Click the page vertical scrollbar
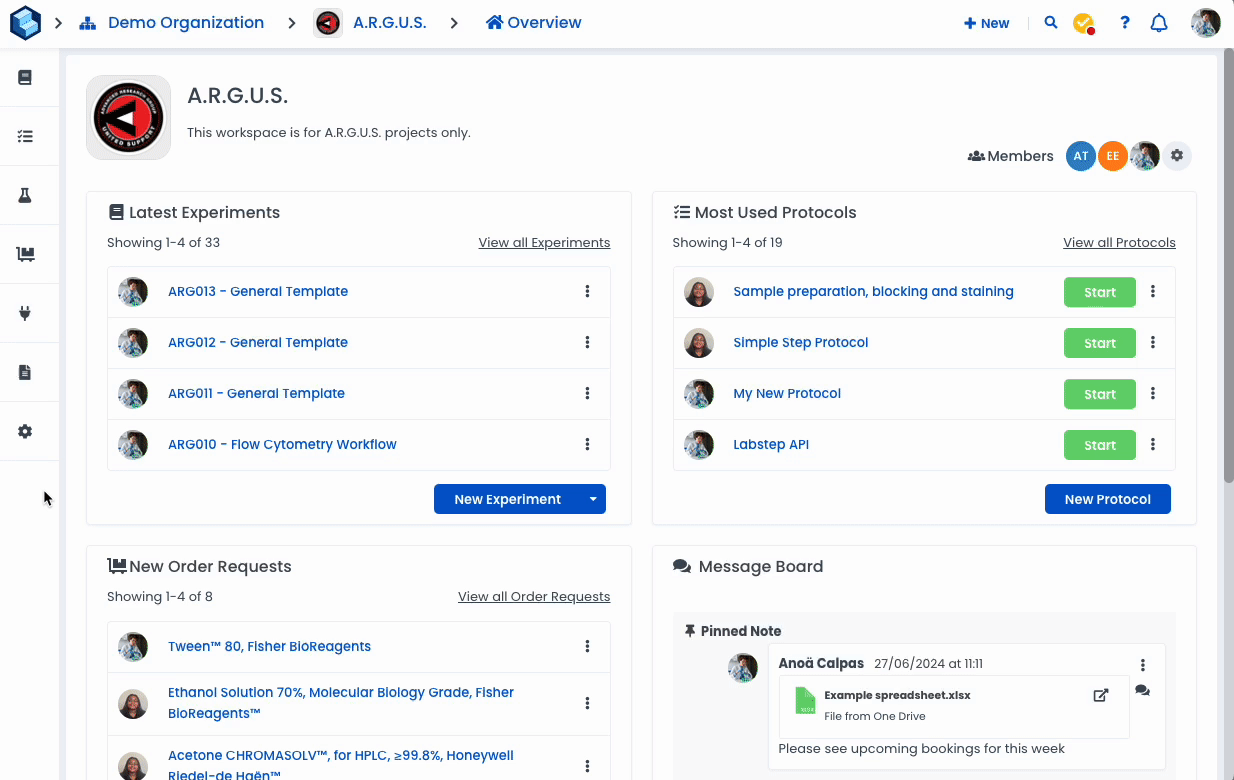Screen dimensions: 1234x780 point(1228,270)
